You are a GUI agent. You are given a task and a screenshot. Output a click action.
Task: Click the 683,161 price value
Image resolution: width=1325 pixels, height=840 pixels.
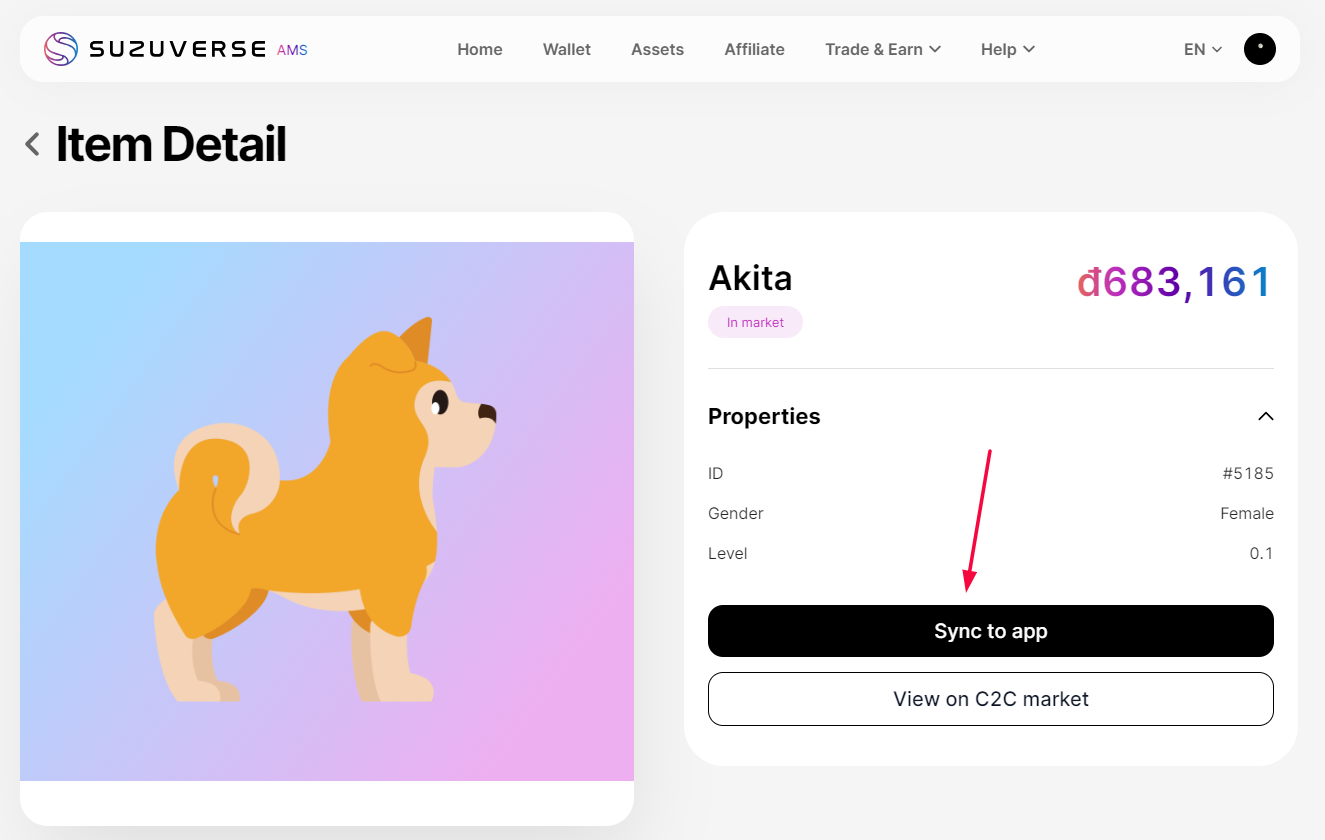pos(1174,282)
